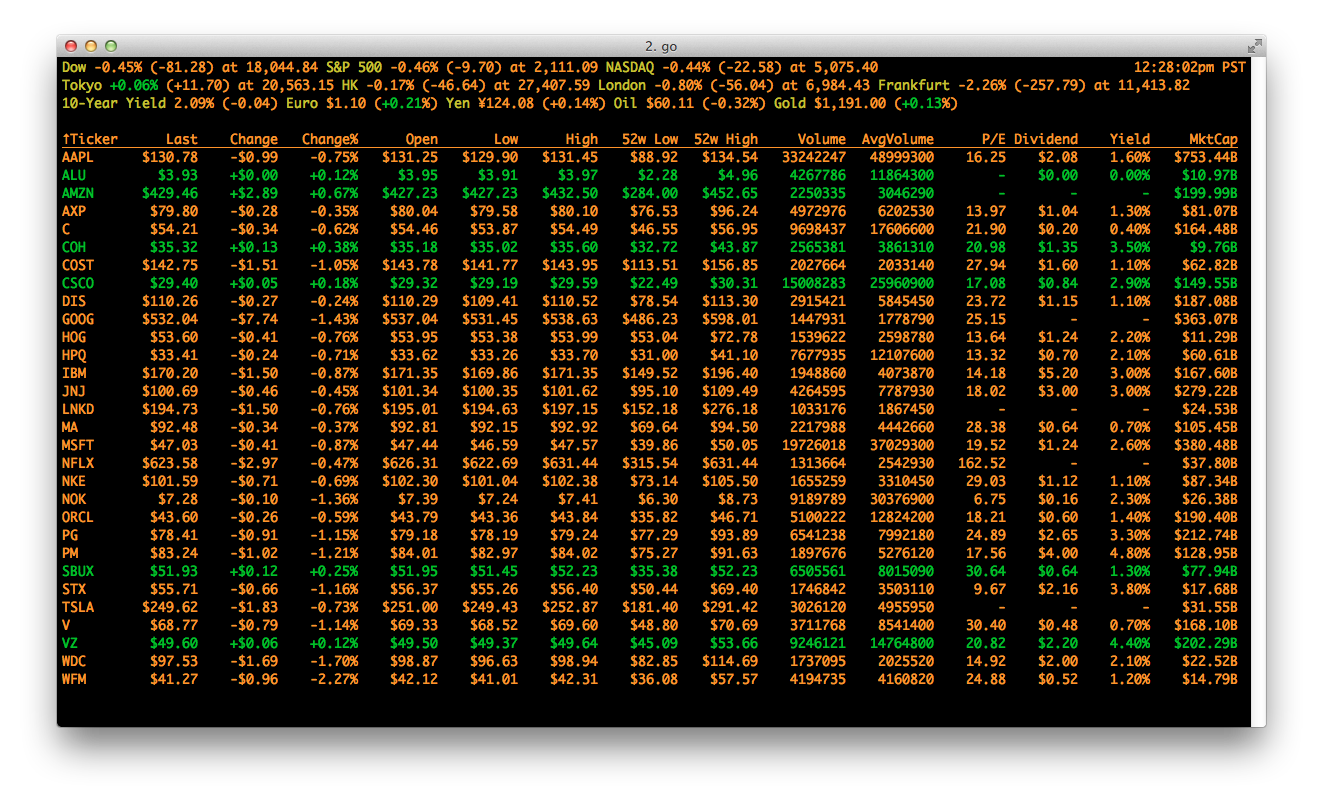Click the HPQ ticker symbol

pyautogui.click(x=74, y=355)
